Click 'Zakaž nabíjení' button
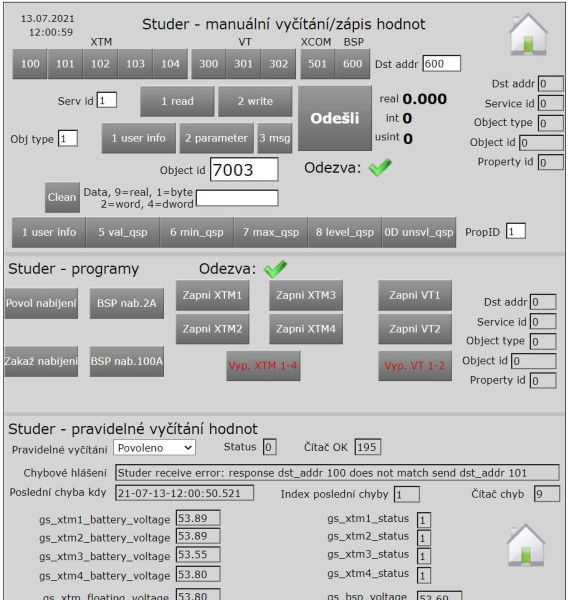 point(41,362)
